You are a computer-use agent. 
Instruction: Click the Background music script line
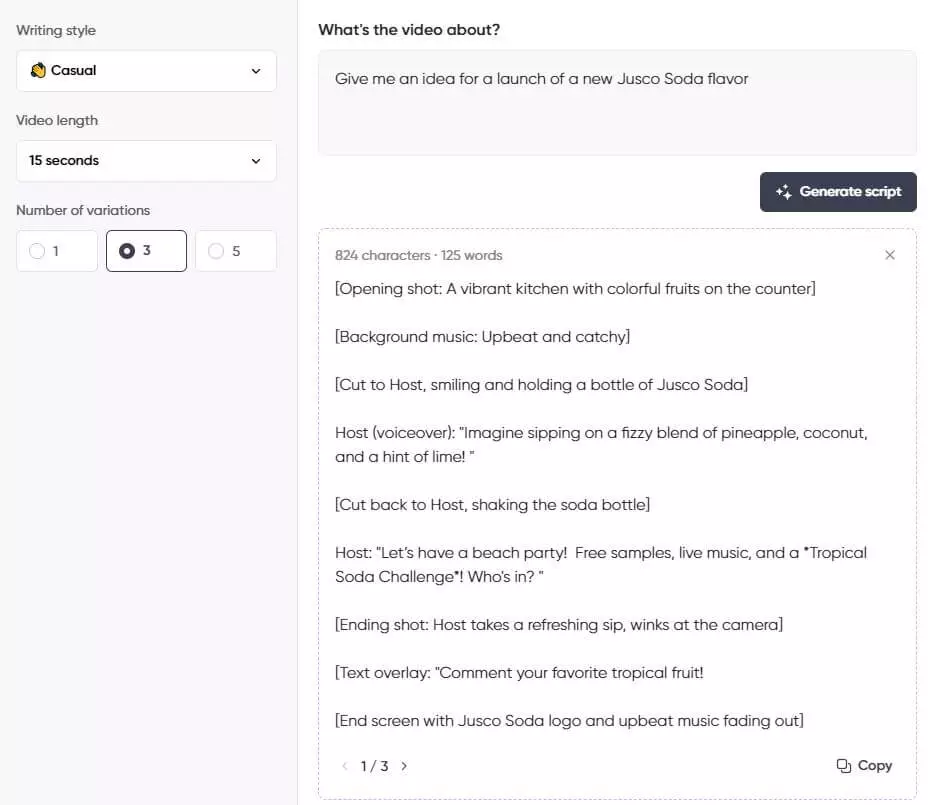click(482, 337)
